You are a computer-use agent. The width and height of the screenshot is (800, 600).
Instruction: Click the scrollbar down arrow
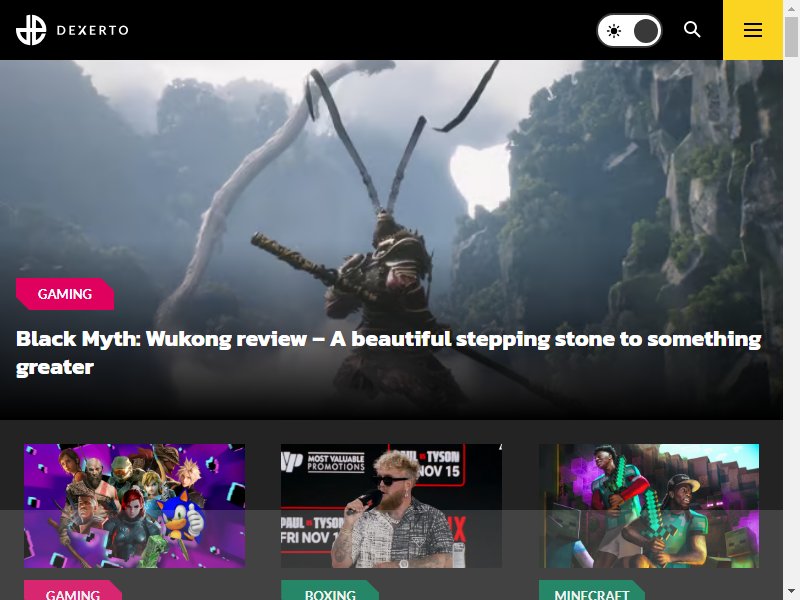[x=791, y=591]
